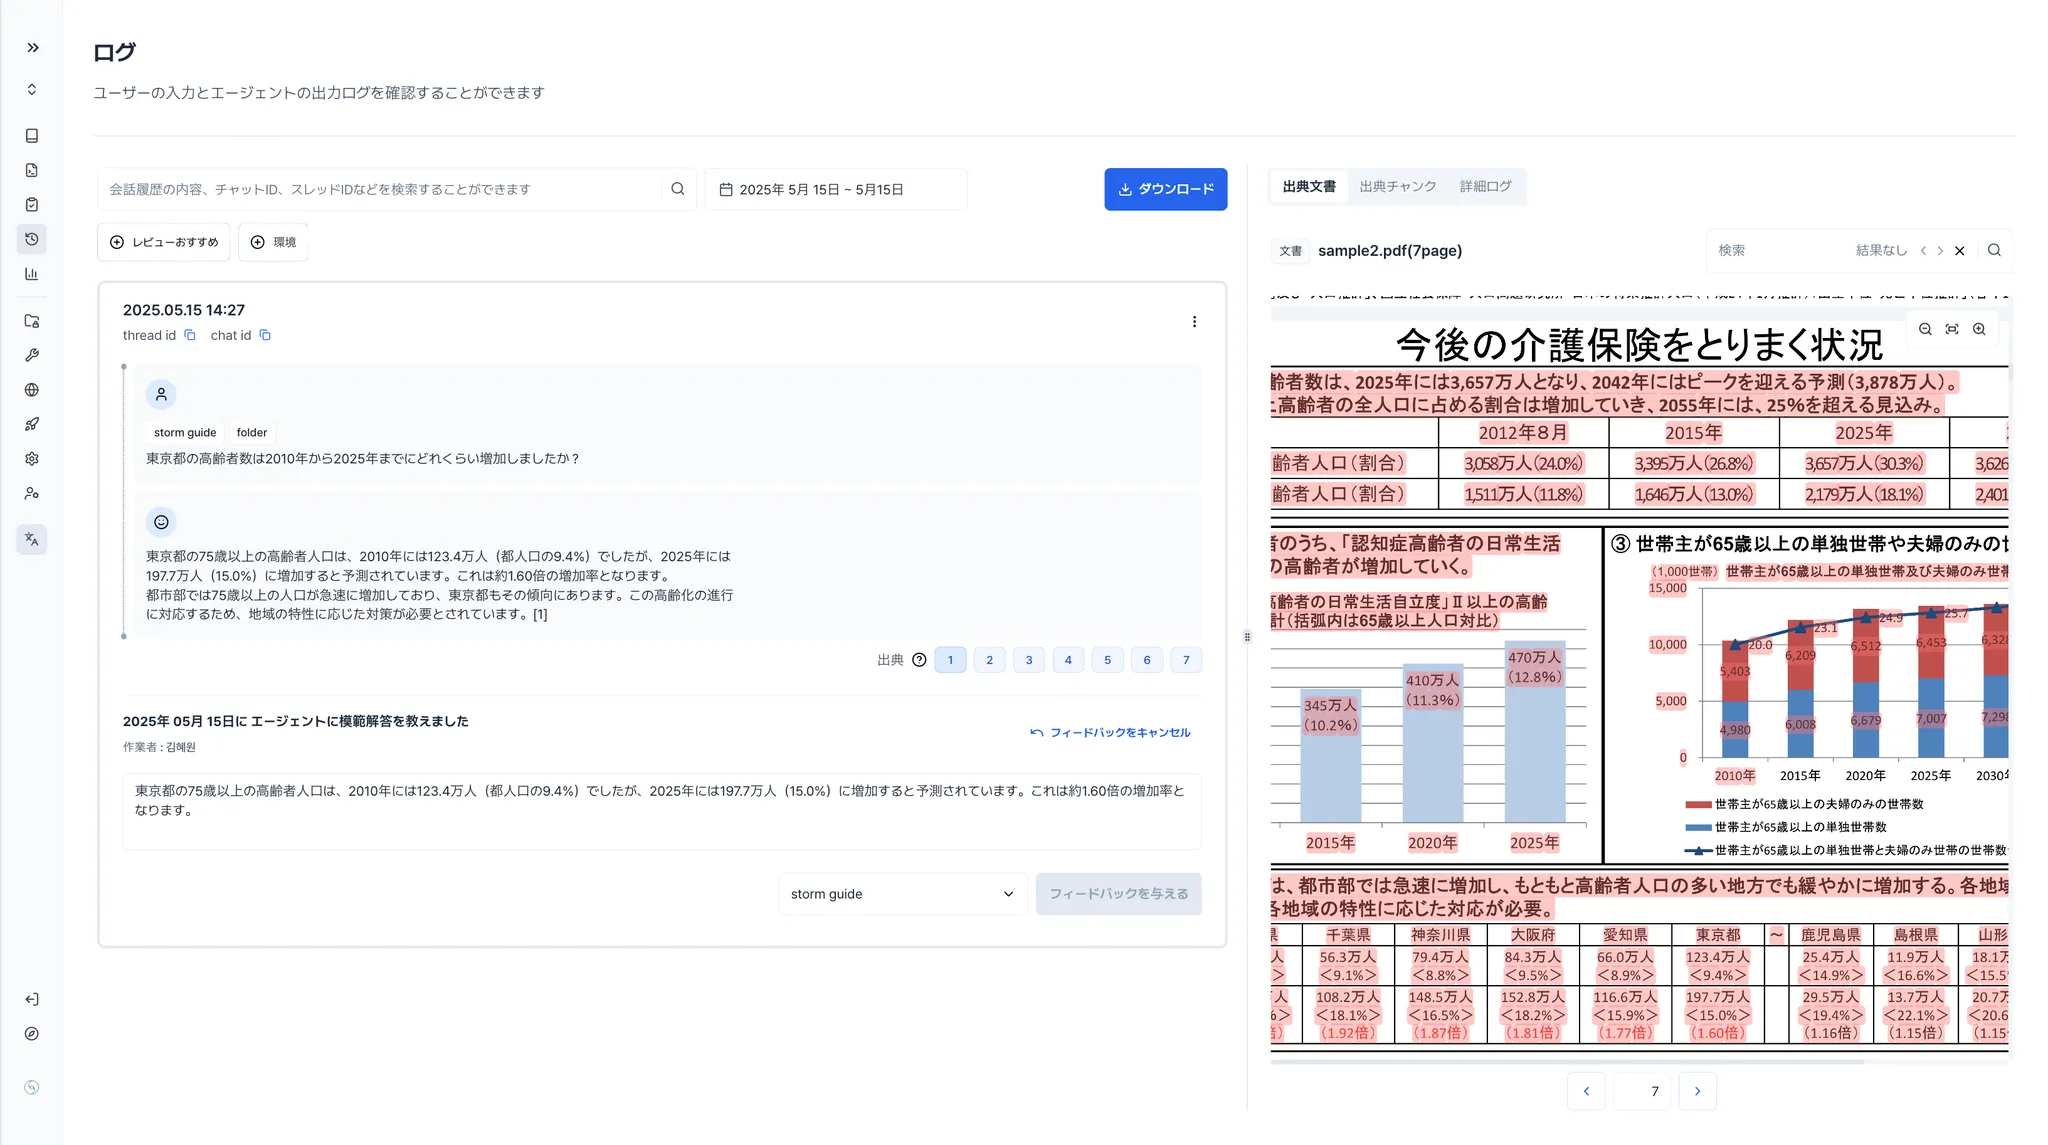
Task: Open the storm guide dropdown
Action: click(x=901, y=894)
